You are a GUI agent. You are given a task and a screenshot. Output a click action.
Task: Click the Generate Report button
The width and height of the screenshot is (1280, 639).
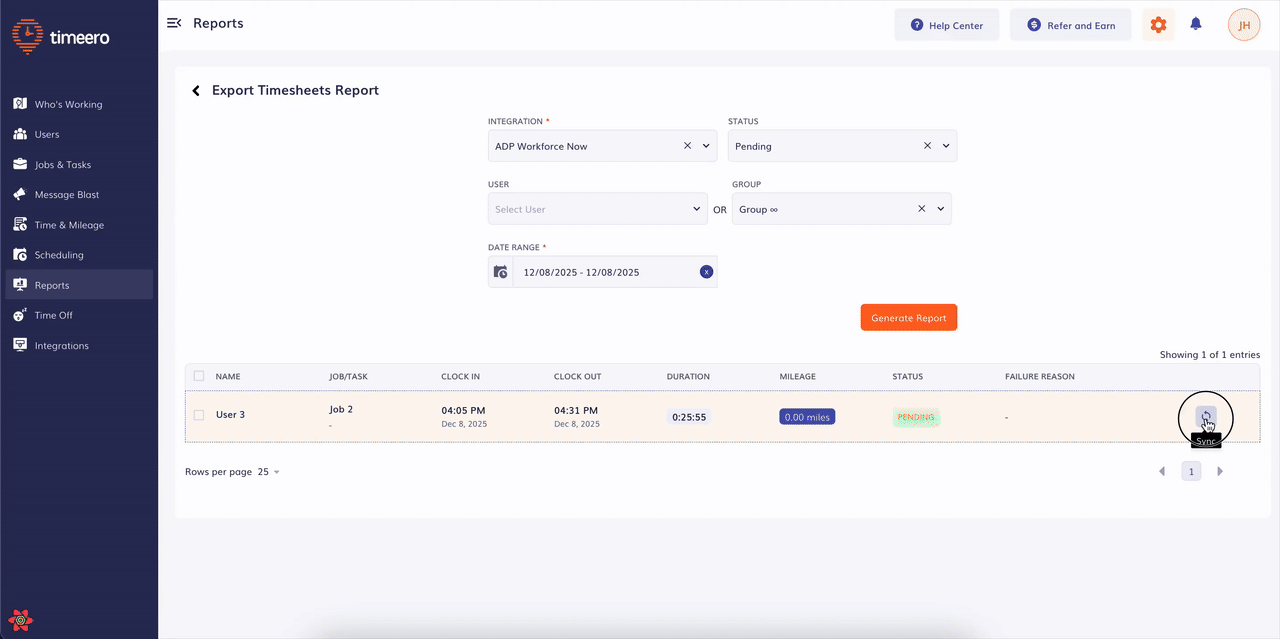[x=908, y=318]
